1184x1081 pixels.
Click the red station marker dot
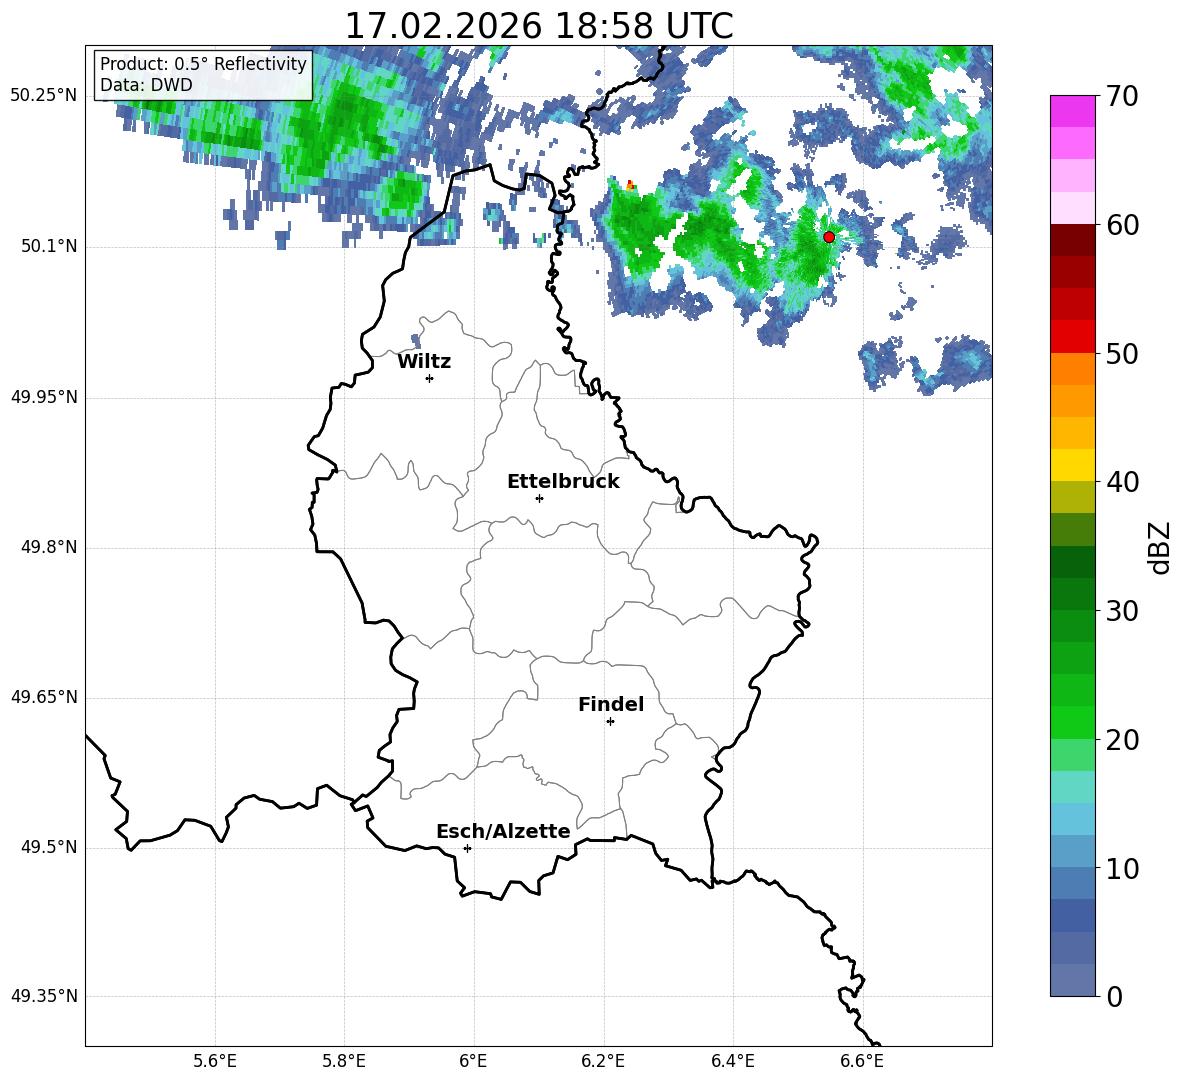coord(829,236)
